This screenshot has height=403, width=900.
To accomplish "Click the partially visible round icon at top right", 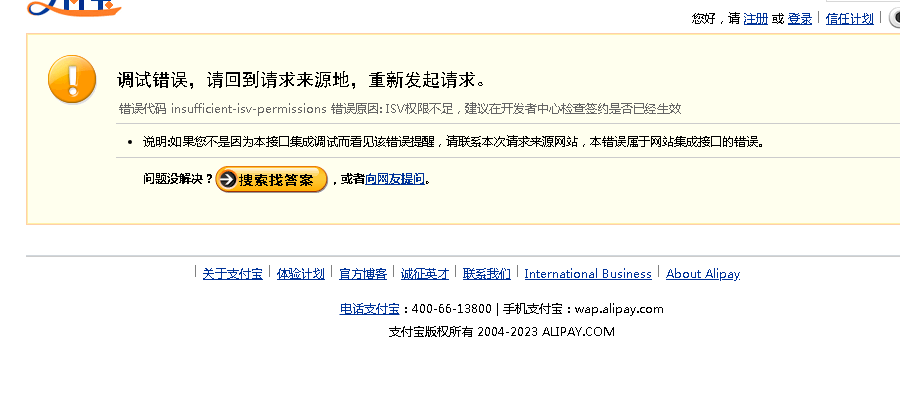I will point(895,18).
